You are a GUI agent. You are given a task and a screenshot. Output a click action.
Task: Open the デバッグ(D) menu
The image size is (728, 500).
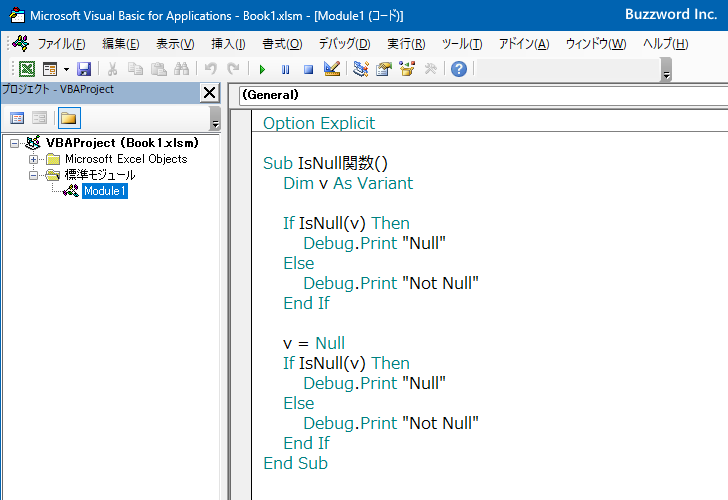tap(344, 44)
